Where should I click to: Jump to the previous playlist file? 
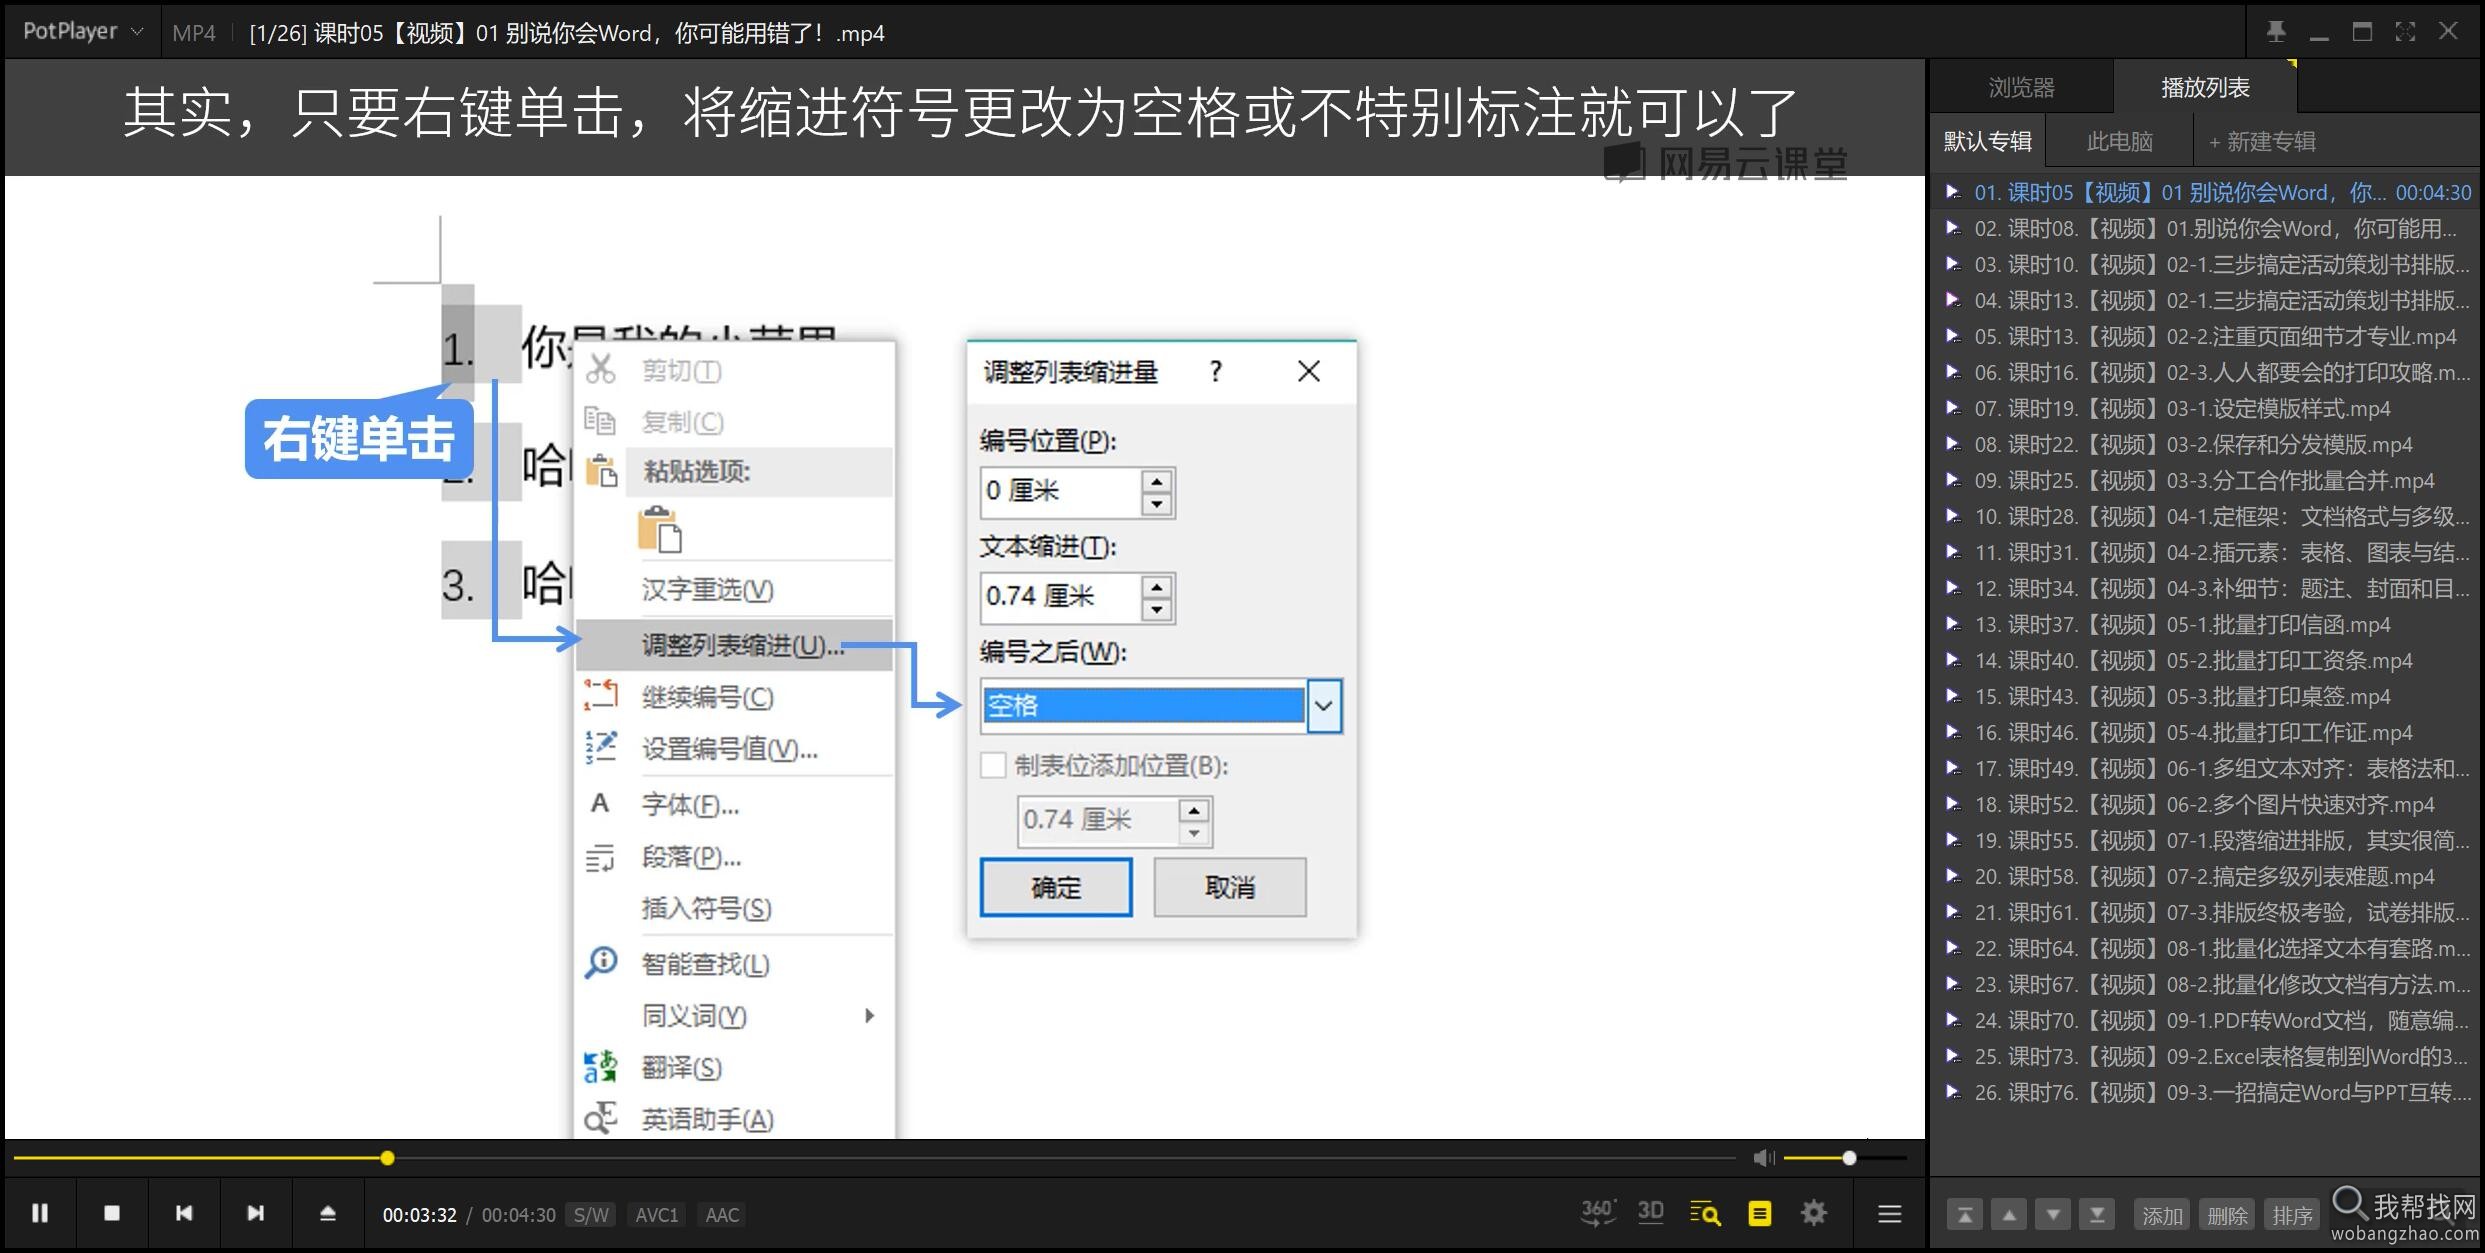pos(184,1213)
